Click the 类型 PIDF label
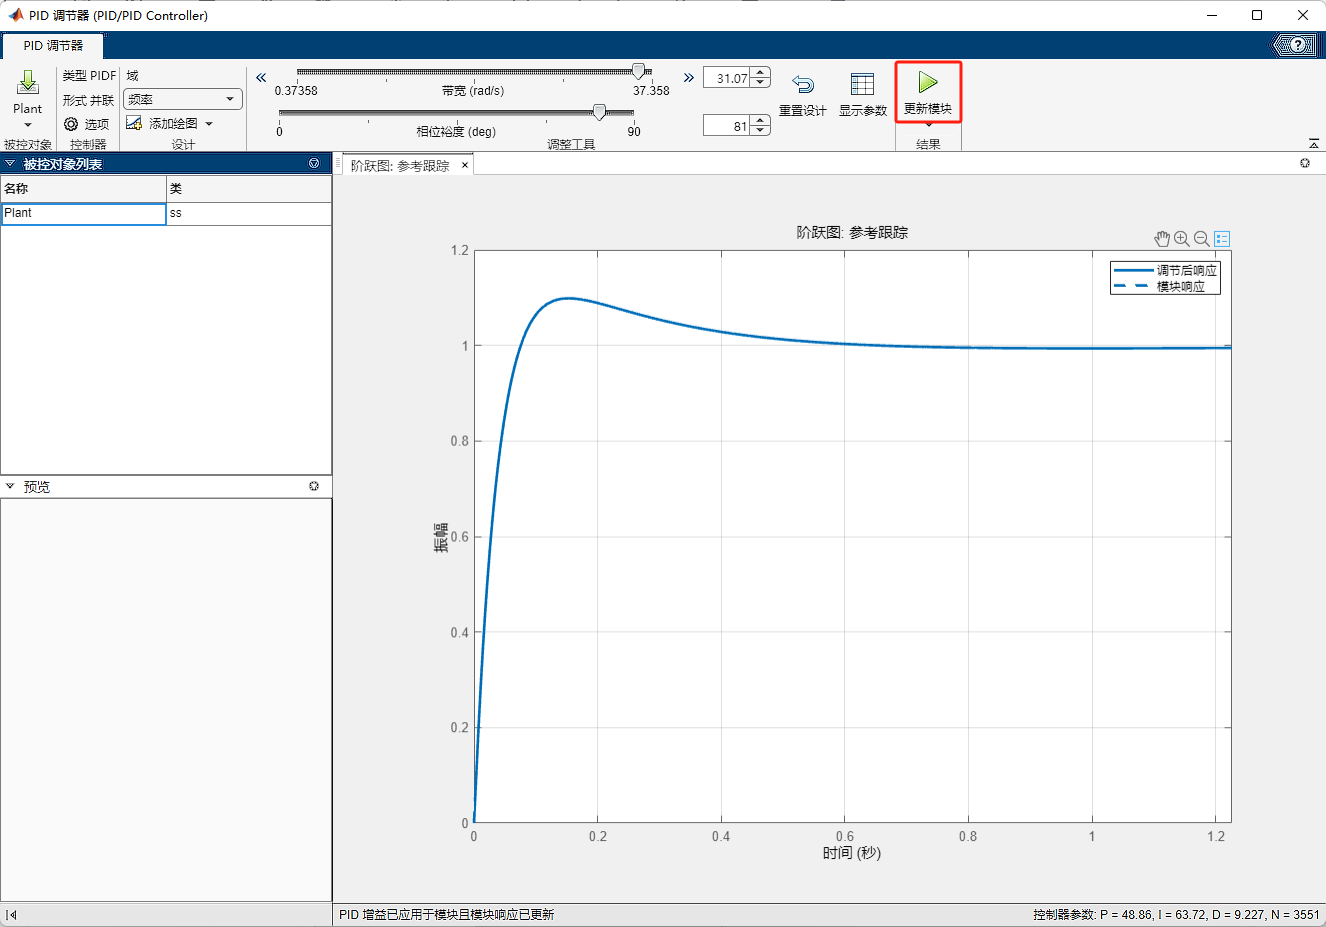1326x927 pixels. tap(89, 76)
